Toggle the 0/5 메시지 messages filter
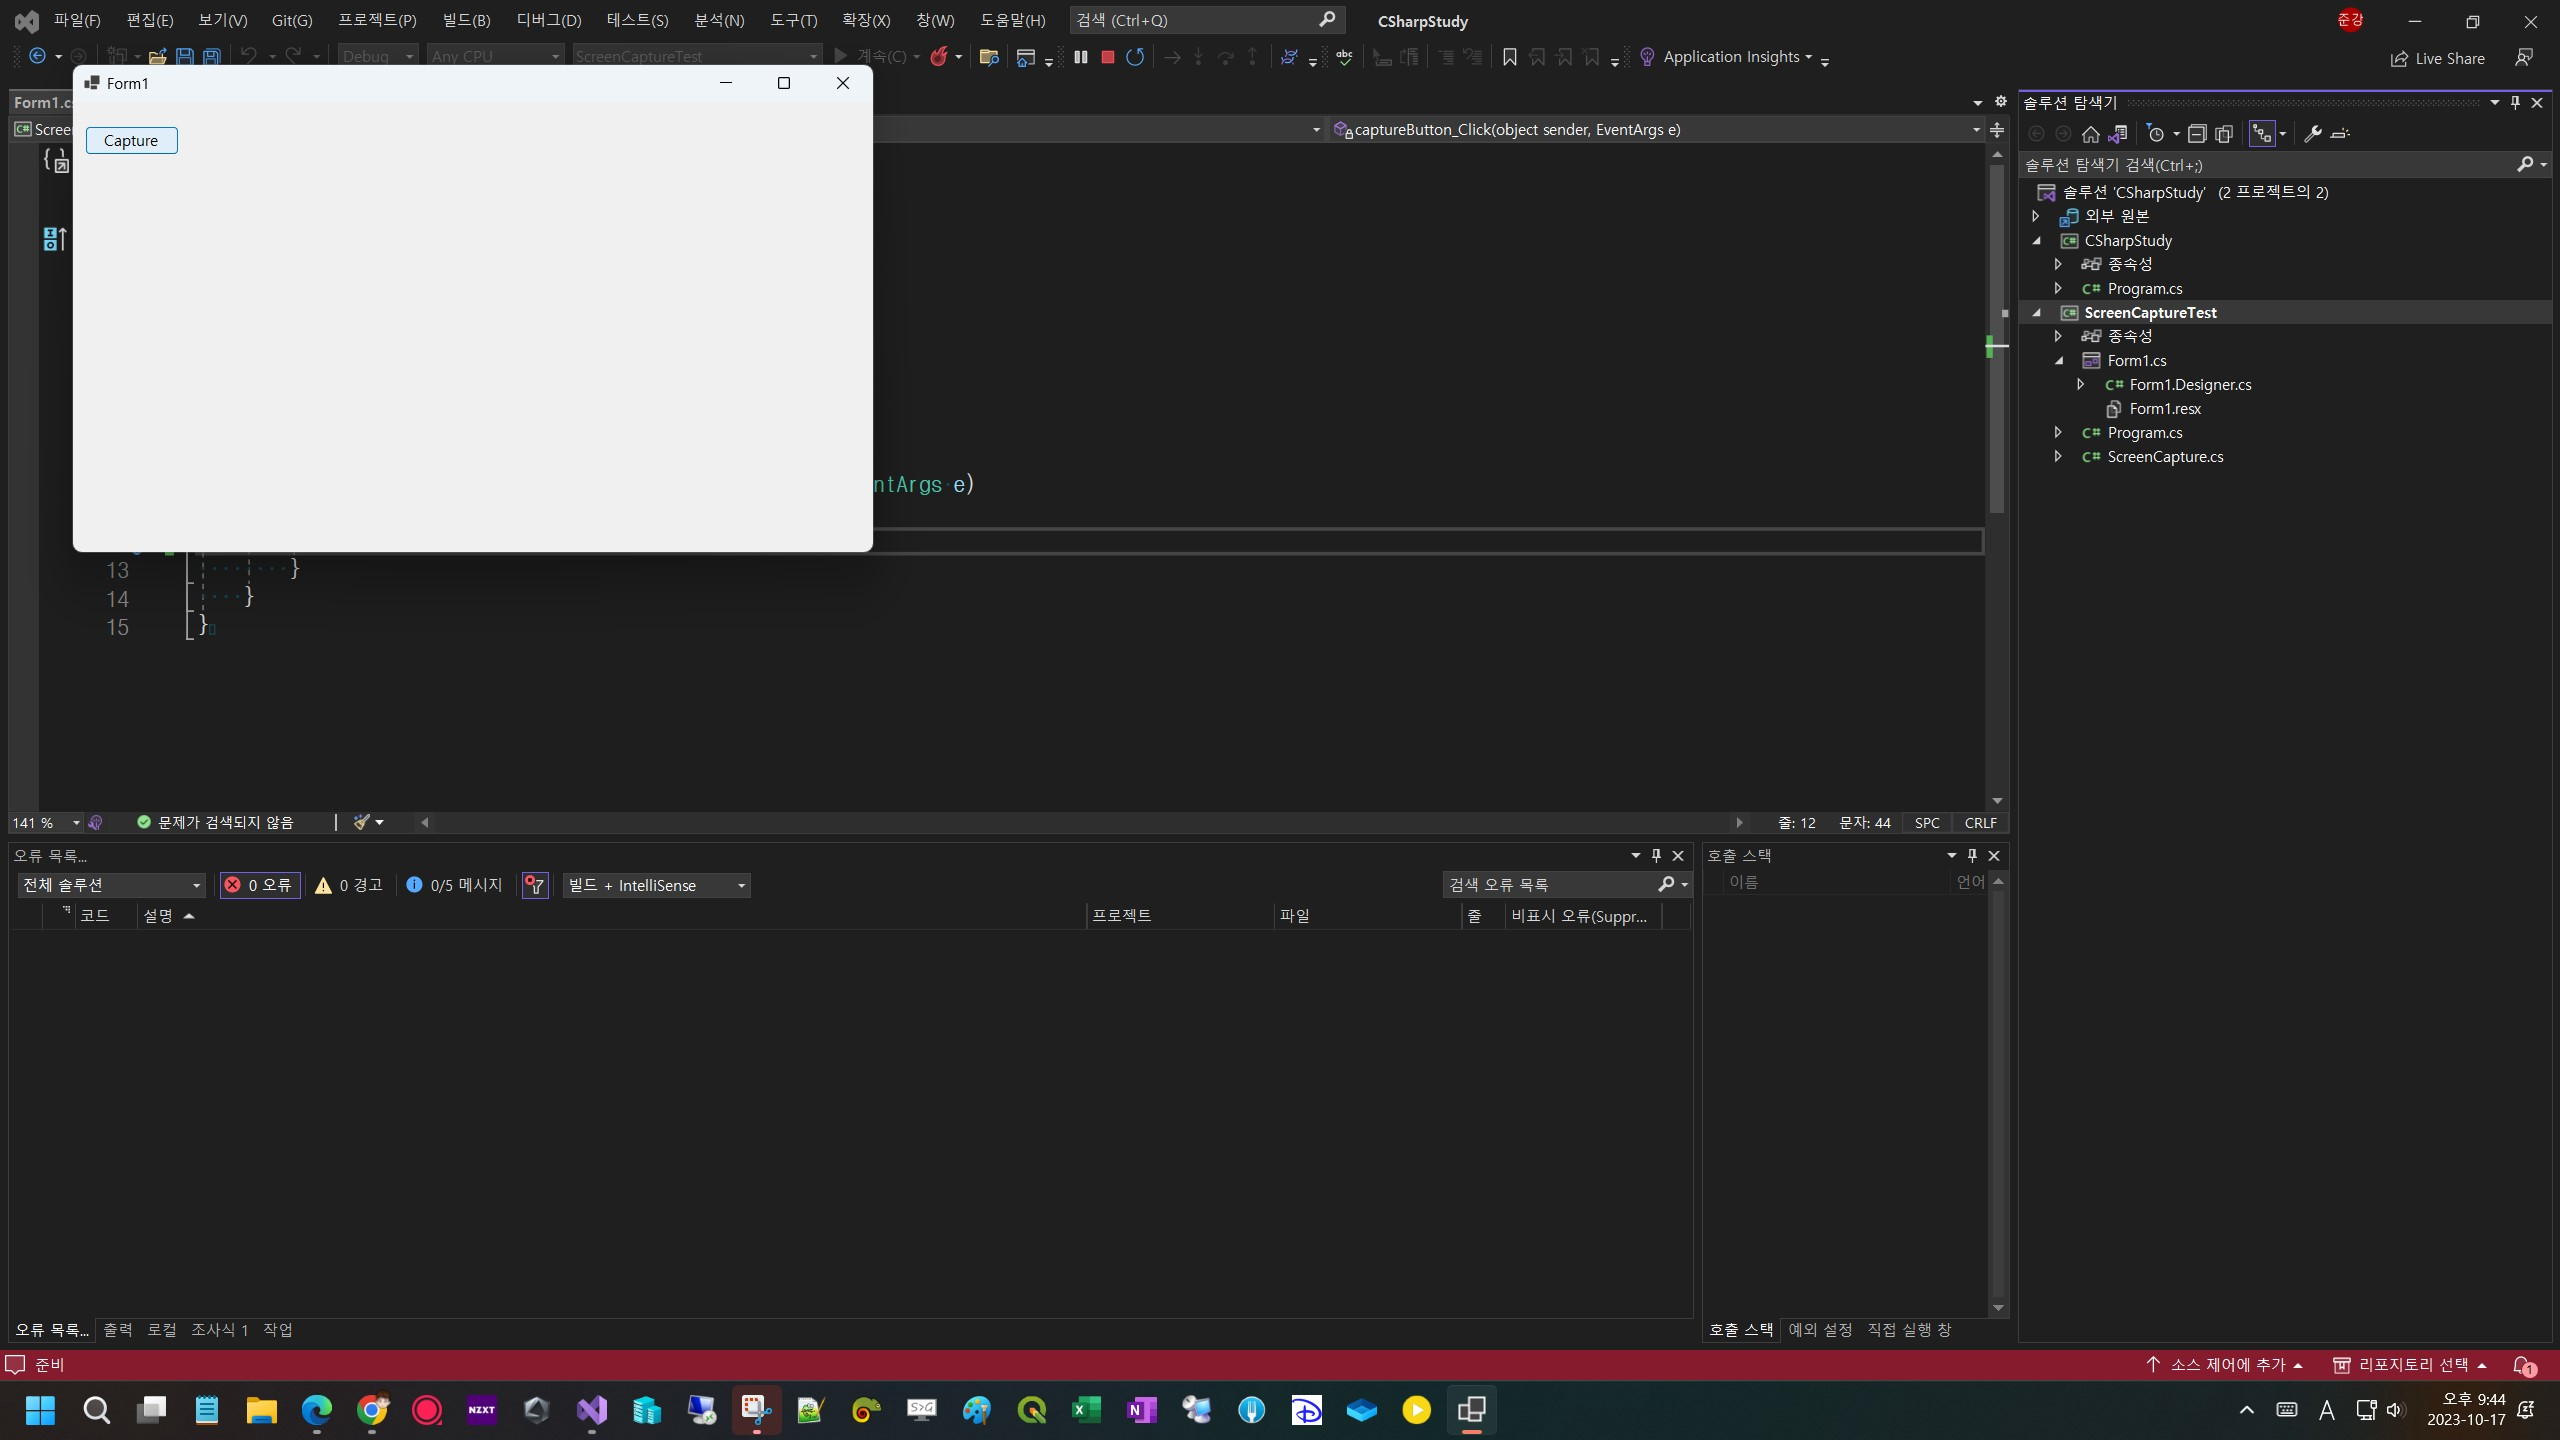 click(x=455, y=885)
